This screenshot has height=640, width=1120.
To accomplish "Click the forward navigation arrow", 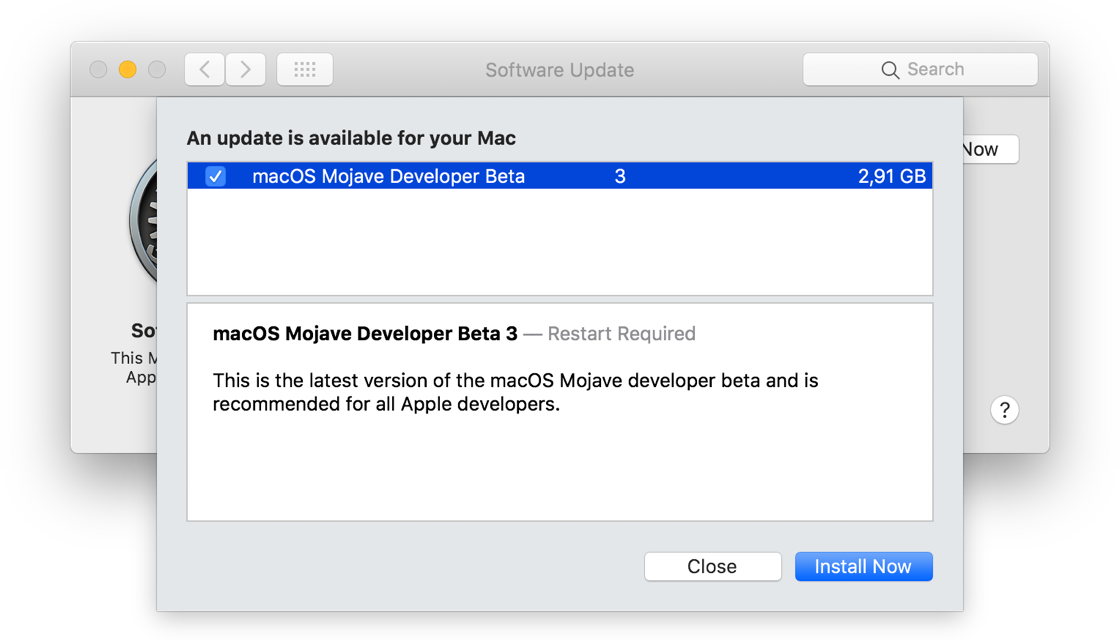I will point(246,69).
